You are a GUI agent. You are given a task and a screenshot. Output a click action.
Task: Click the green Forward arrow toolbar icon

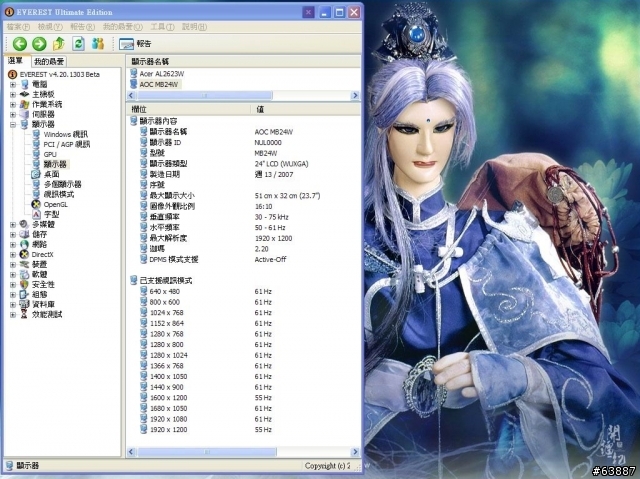39,44
